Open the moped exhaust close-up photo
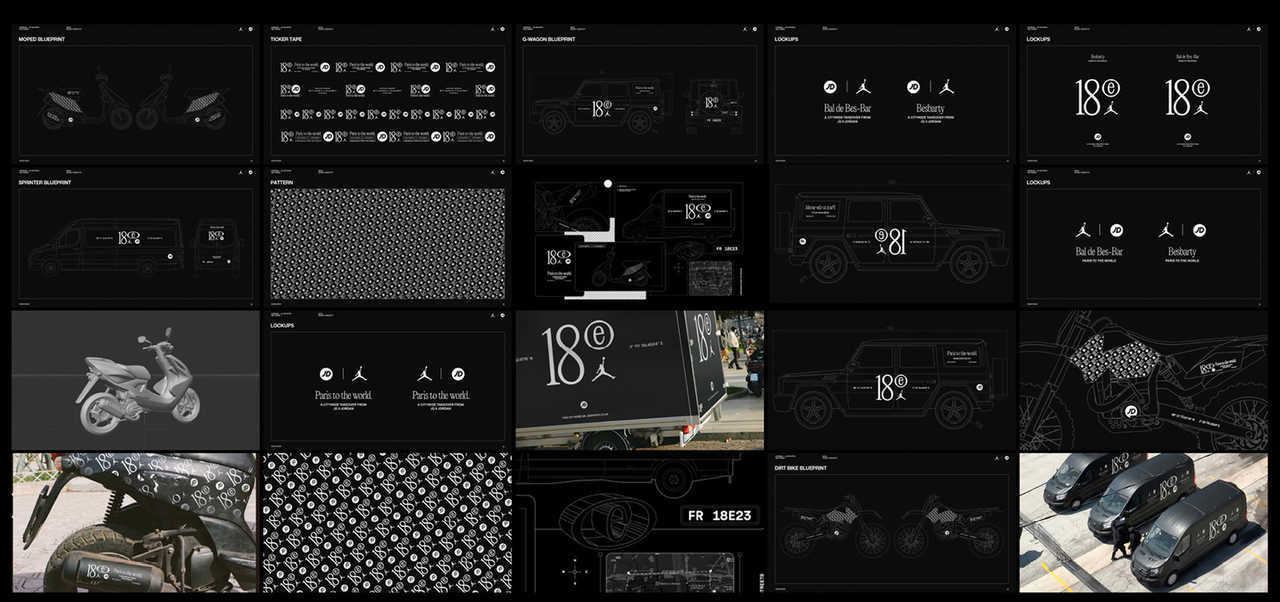 pos(135,522)
